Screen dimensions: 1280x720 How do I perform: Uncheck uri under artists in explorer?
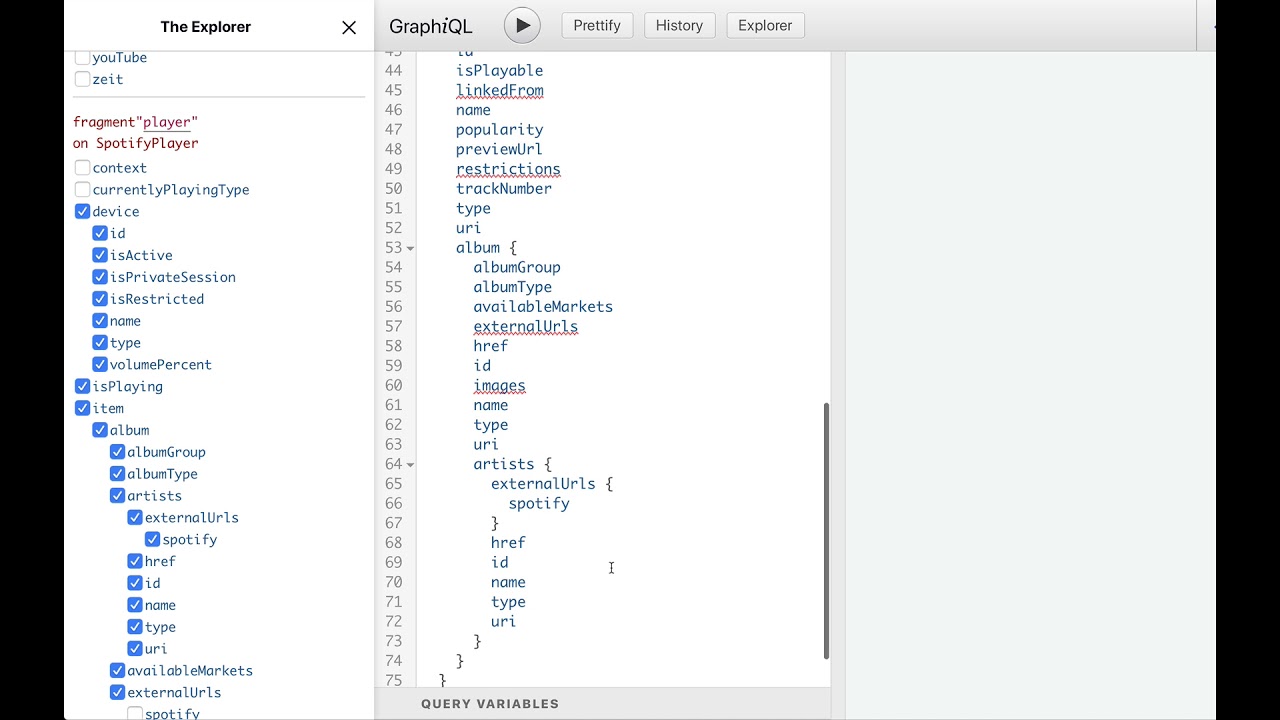135,649
